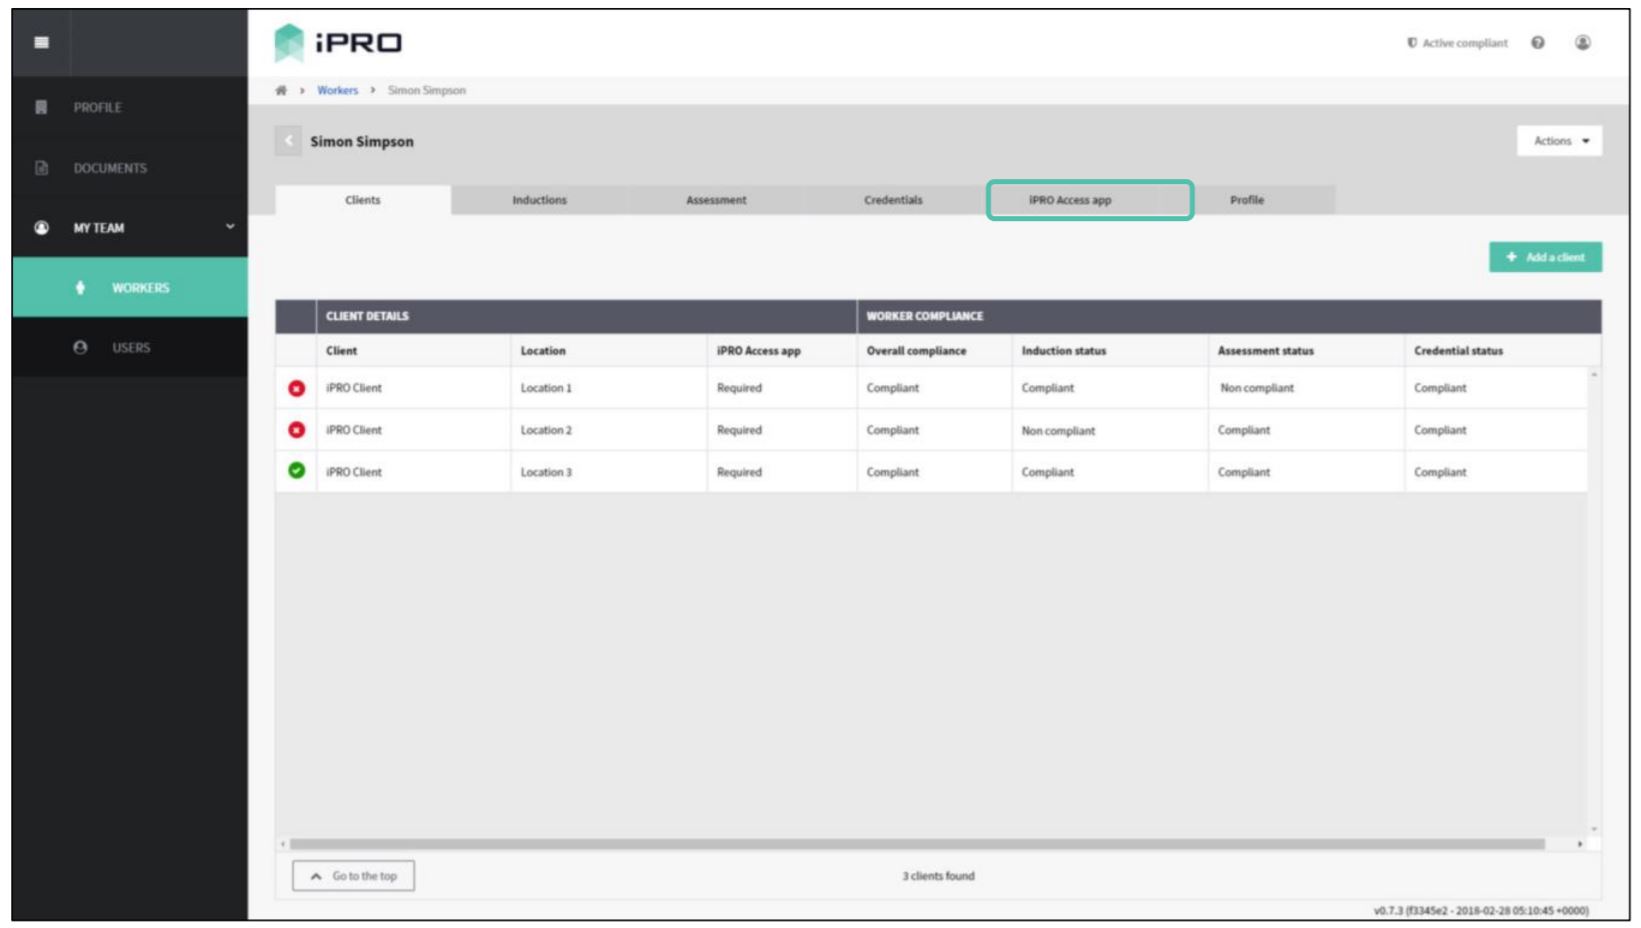1641x928 pixels.
Task: Click Non compliant assessment status for Location 1
Action: pos(1257,388)
